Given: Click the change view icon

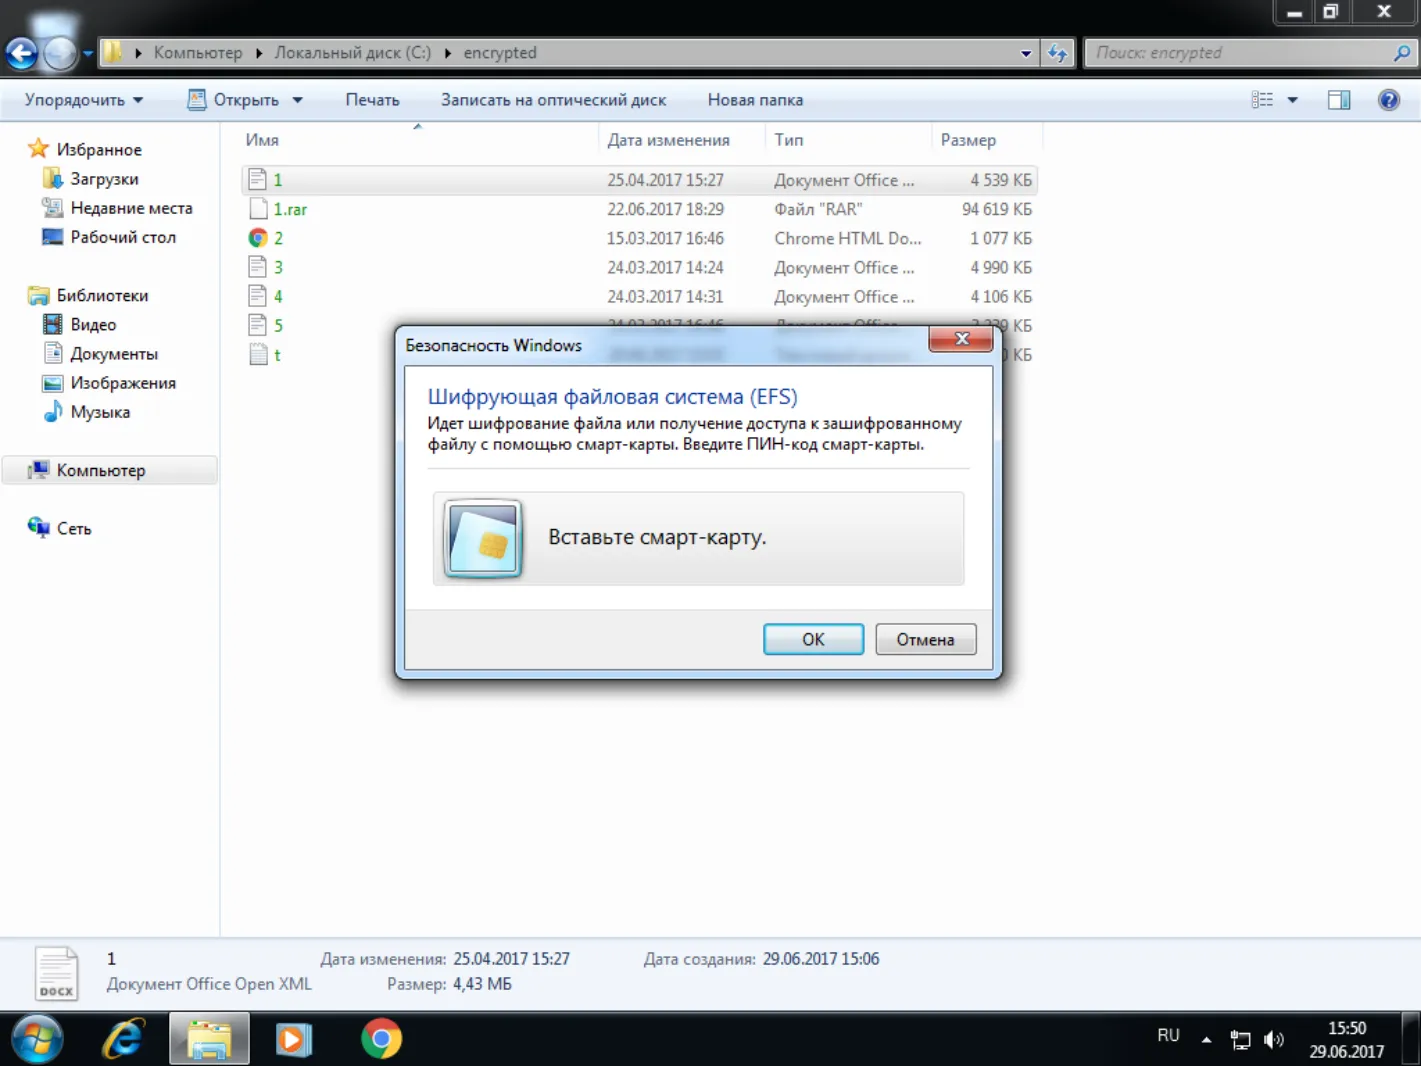Looking at the screenshot, I should 1262,100.
